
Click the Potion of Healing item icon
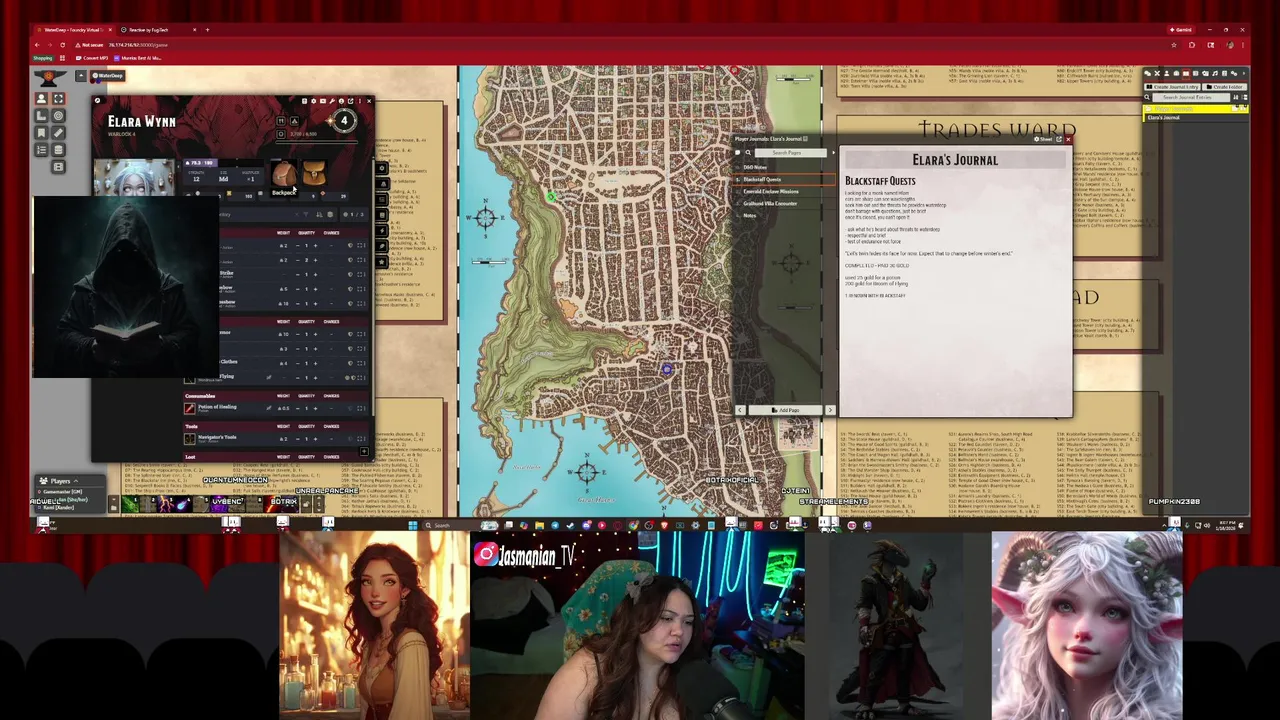tap(190, 409)
